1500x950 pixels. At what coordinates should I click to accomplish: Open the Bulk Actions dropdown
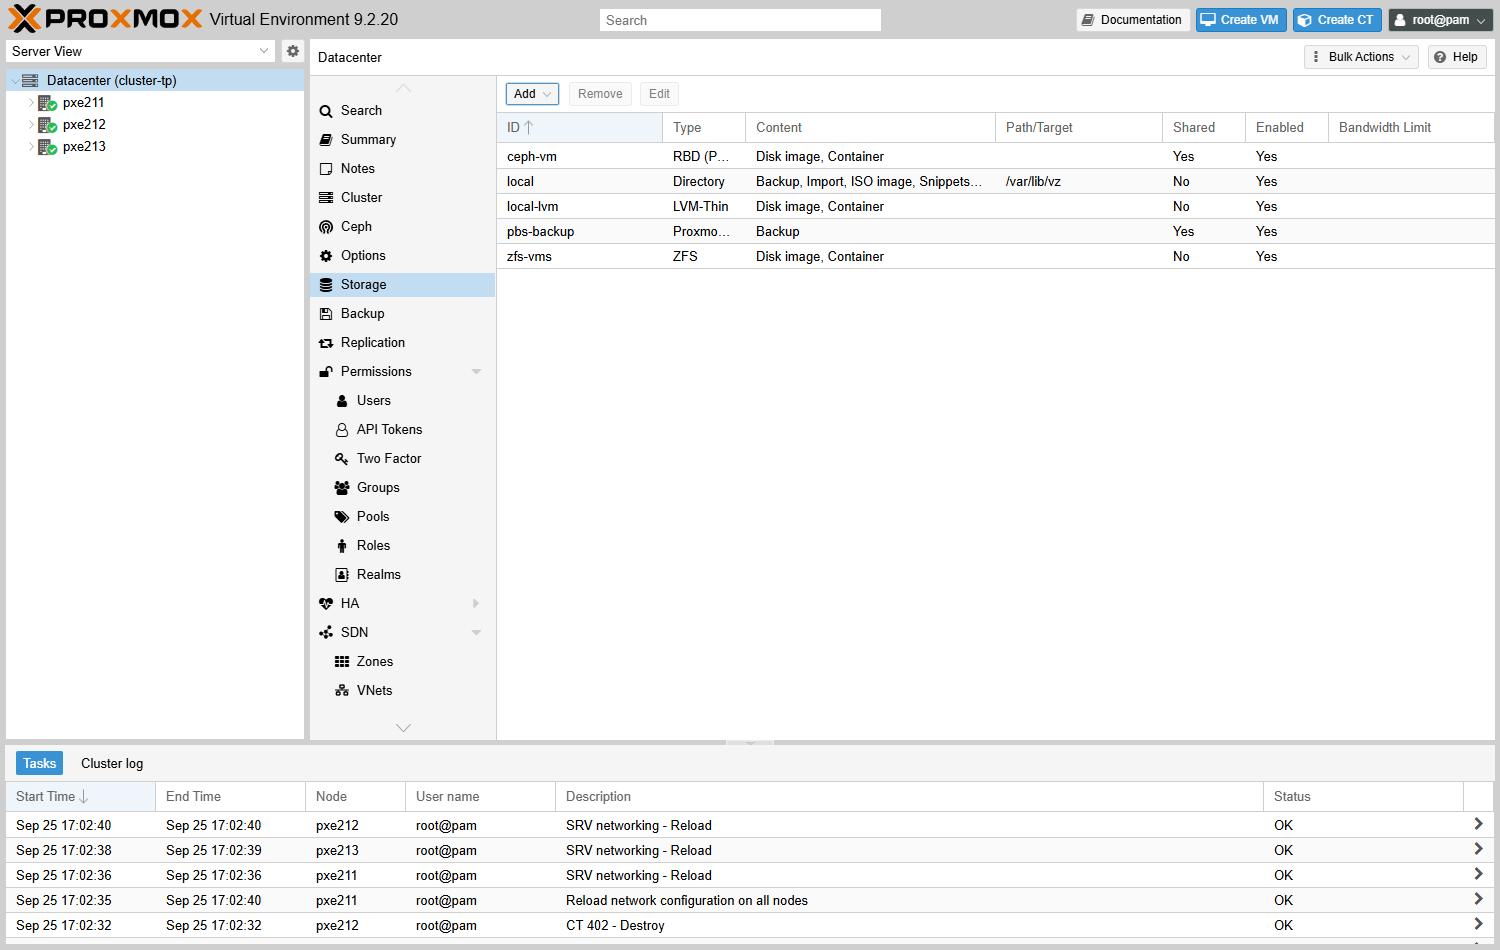[x=1361, y=57]
